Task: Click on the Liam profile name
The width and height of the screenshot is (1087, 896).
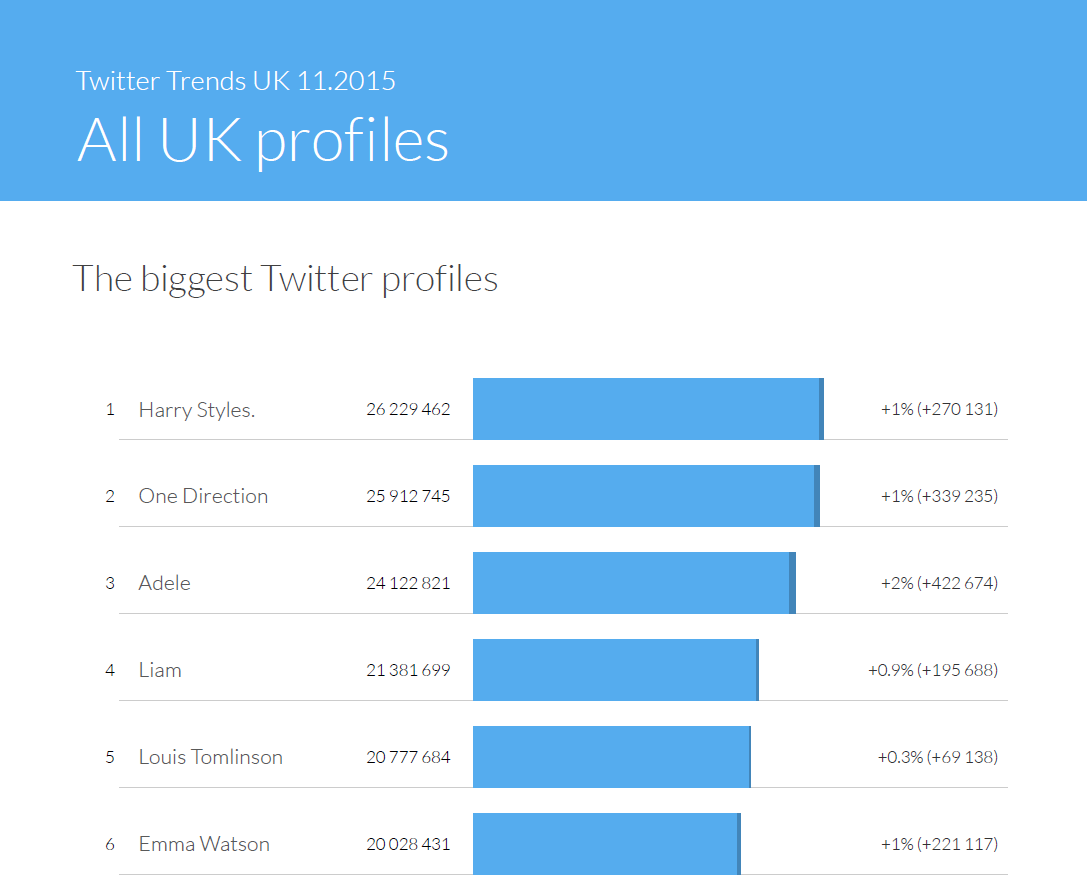Action: (x=160, y=671)
